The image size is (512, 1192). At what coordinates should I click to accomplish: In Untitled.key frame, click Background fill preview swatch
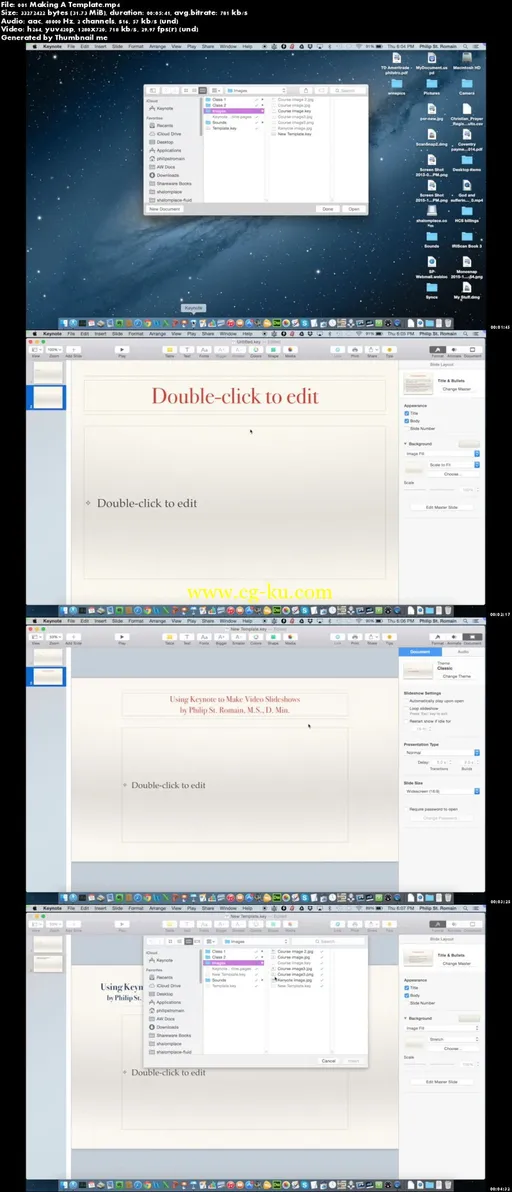469,443
